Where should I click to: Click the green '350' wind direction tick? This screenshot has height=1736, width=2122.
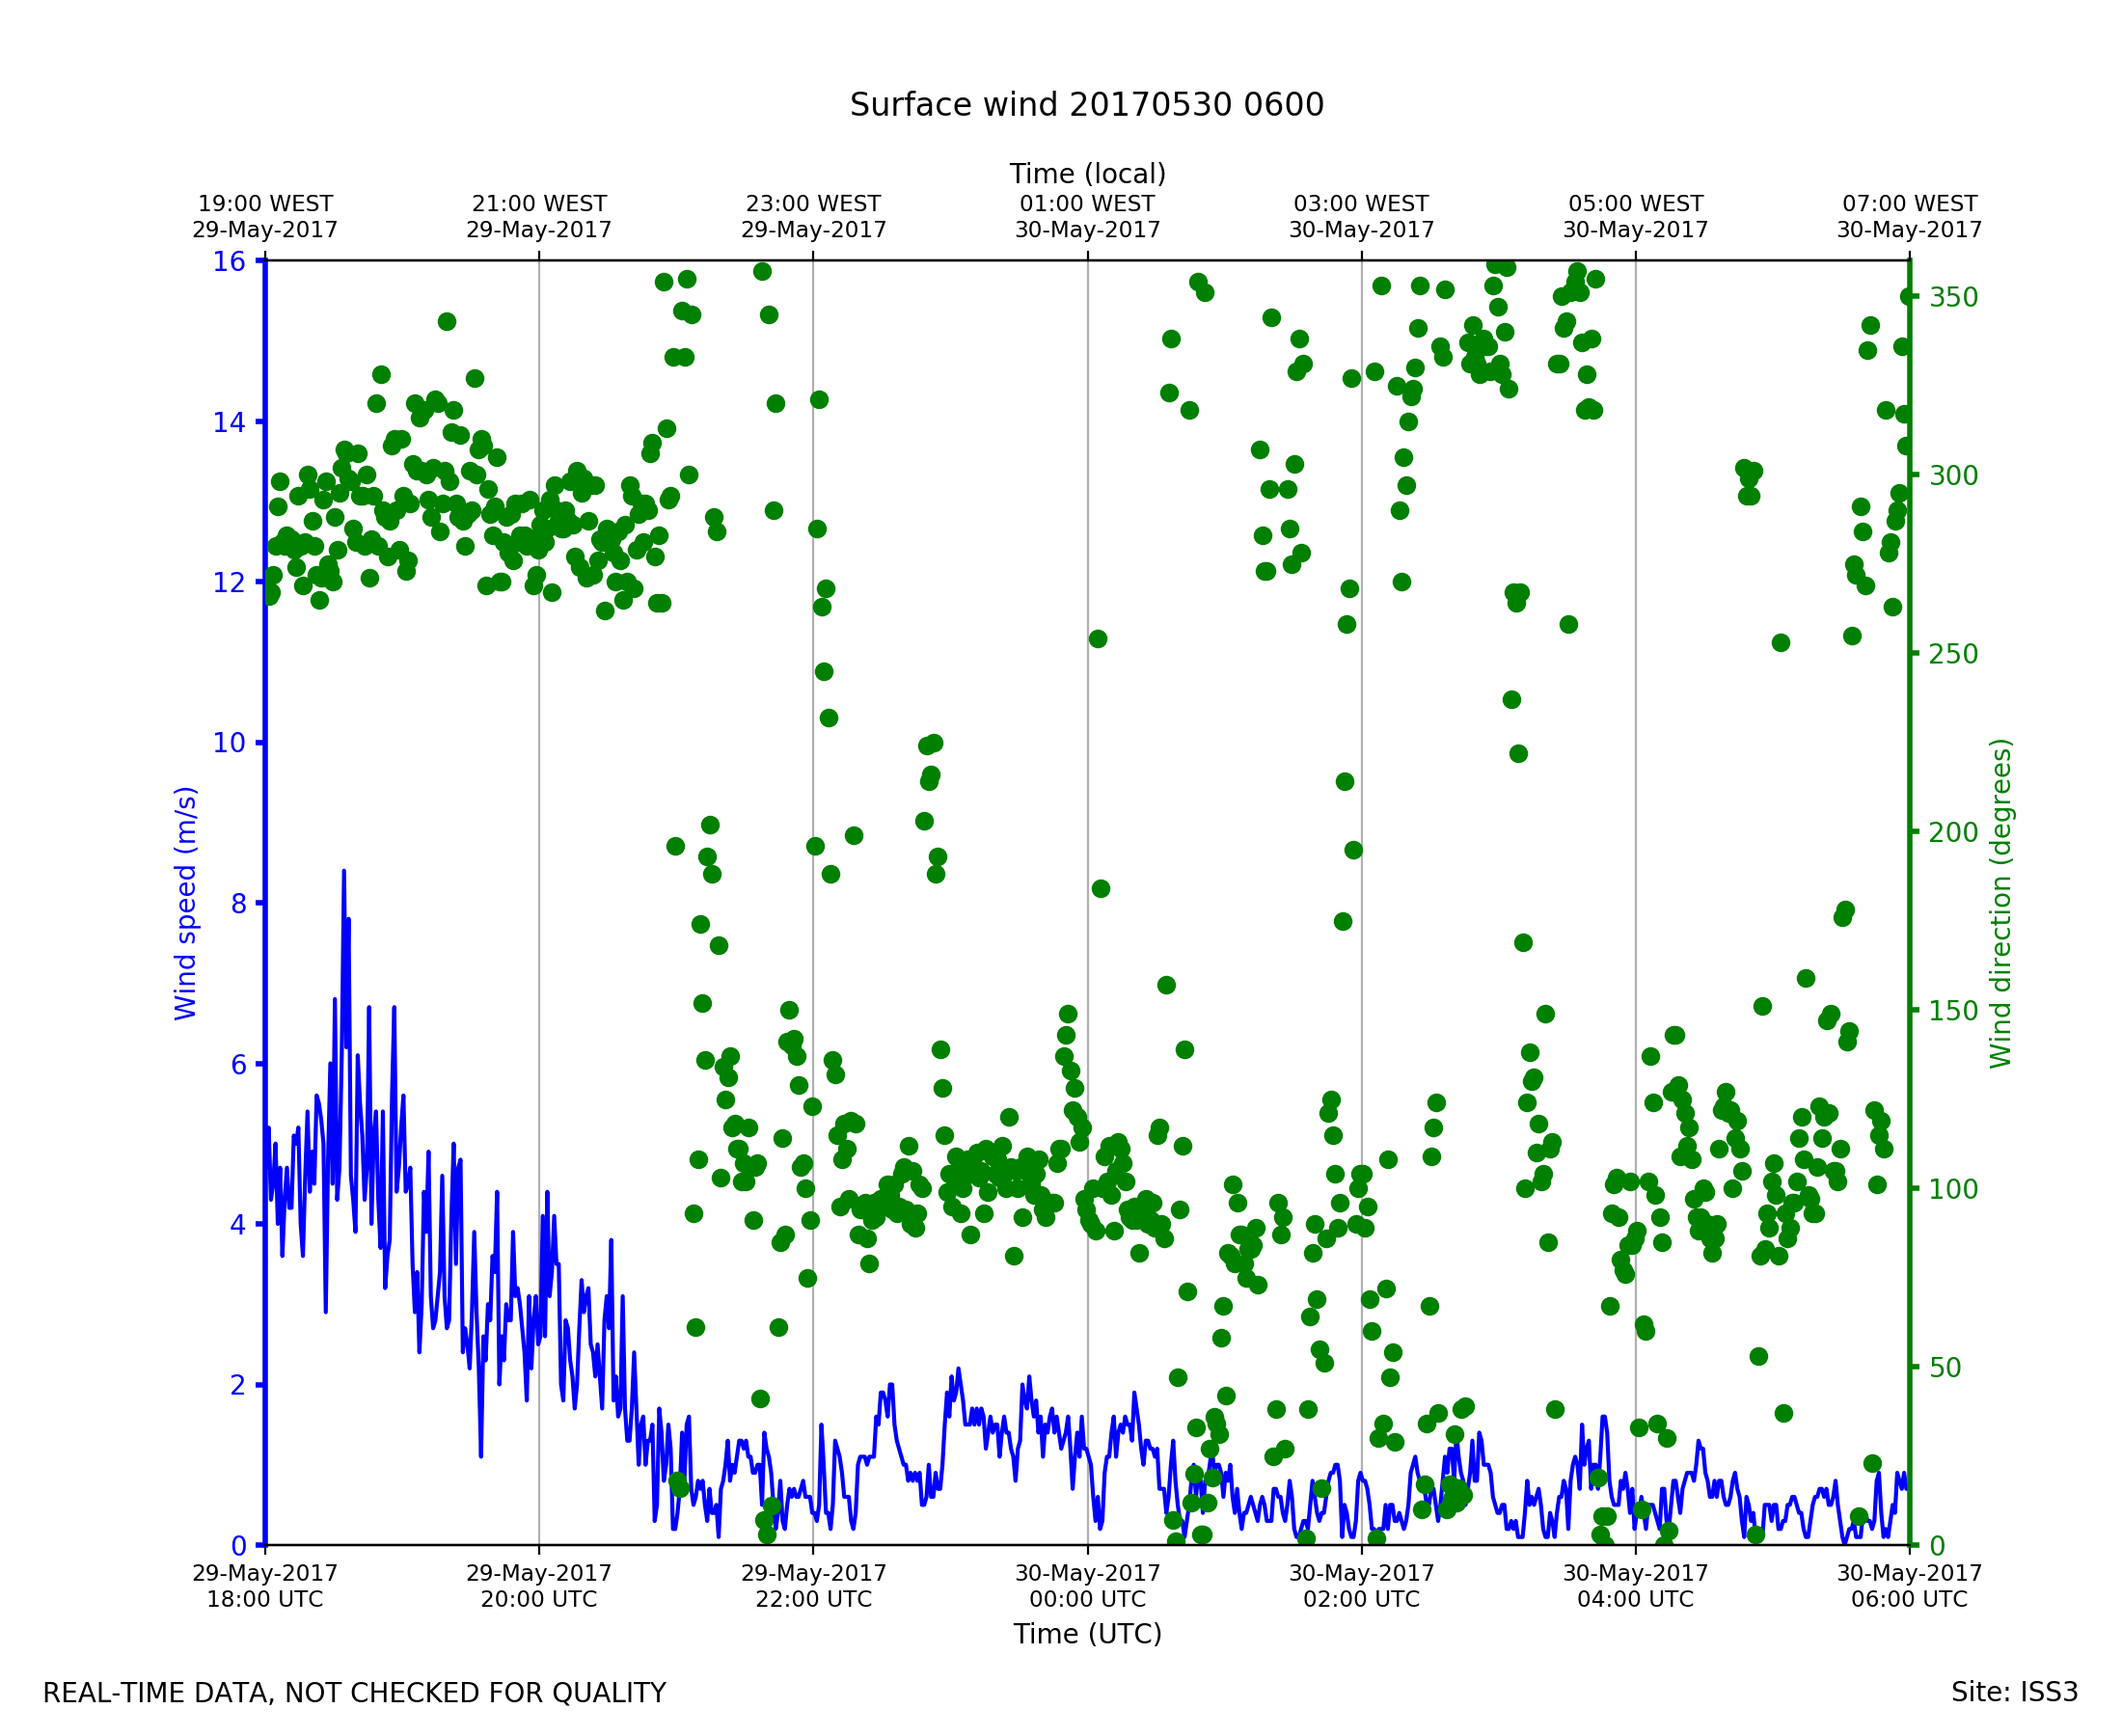tap(1953, 298)
